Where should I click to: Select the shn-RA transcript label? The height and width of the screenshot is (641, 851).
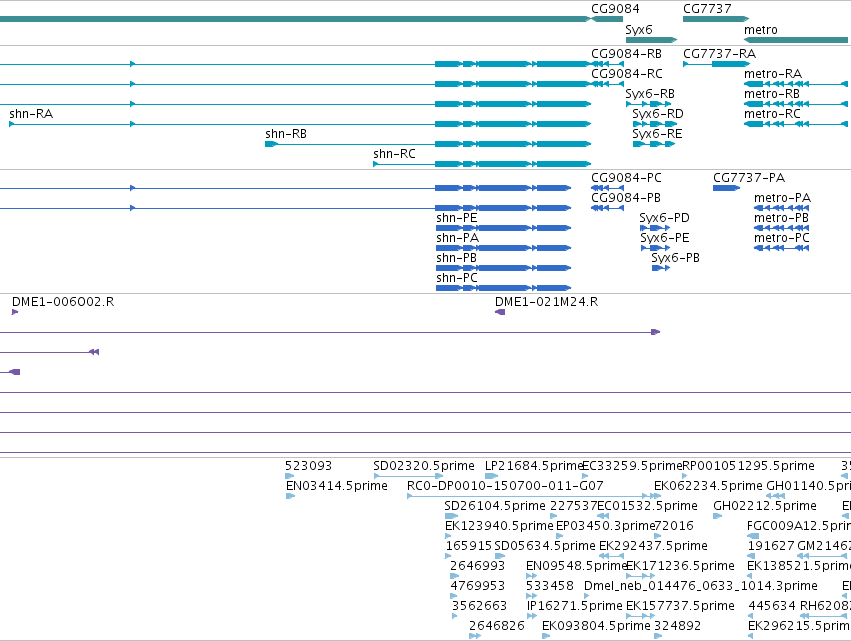click(31, 114)
